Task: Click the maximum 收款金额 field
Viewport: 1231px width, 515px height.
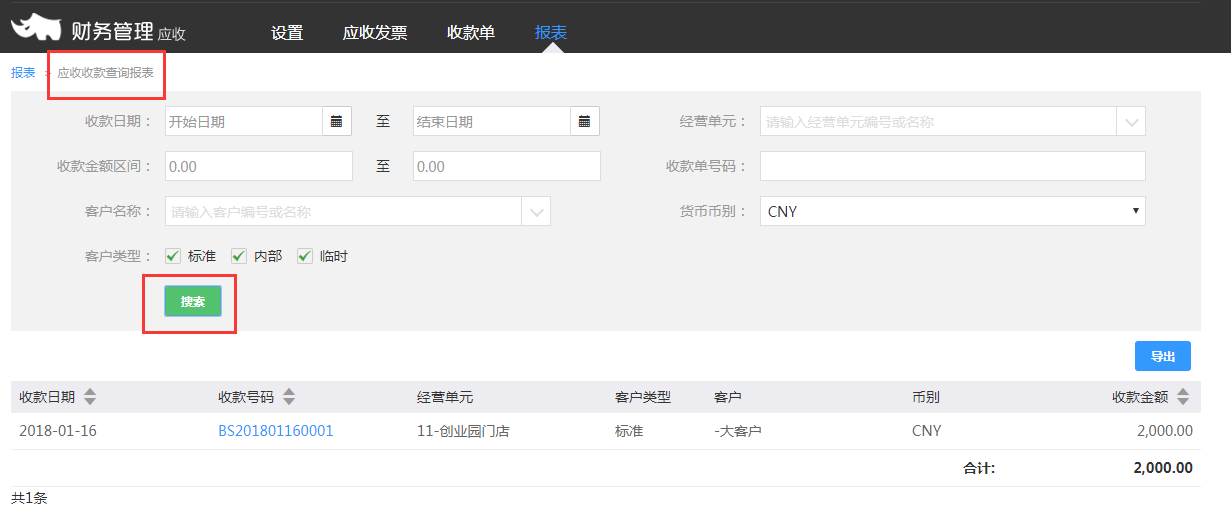Action: [x=507, y=166]
